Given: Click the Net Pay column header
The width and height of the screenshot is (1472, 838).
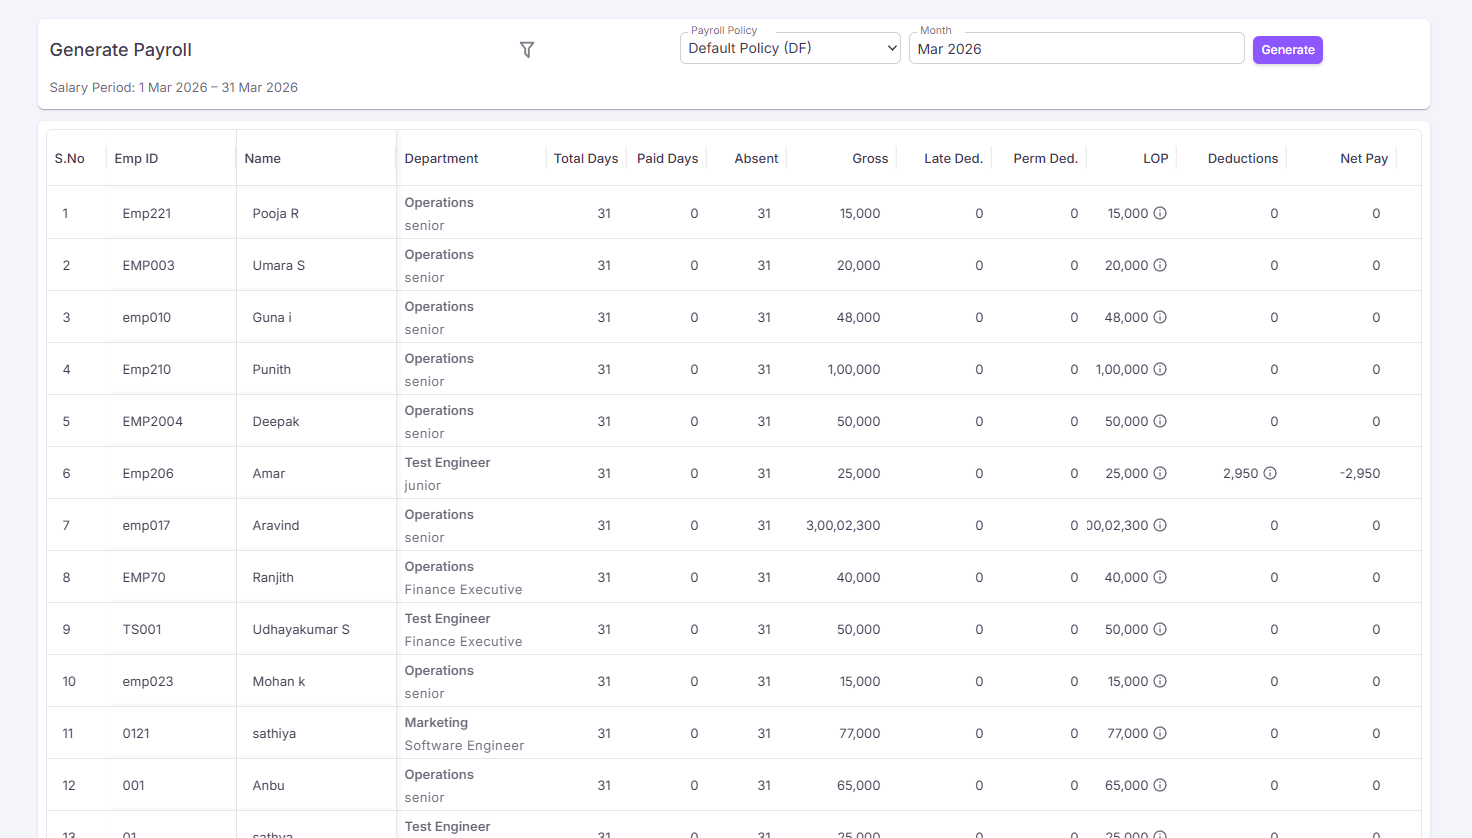Looking at the screenshot, I should pyautogui.click(x=1364, y=158).
